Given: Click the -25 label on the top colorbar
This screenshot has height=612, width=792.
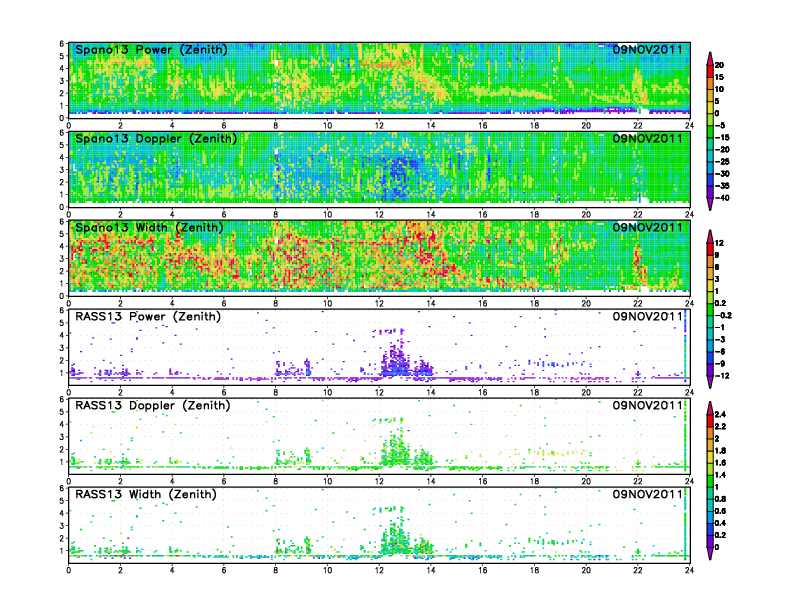Looking at the screenshot, I should coord(722,162).
